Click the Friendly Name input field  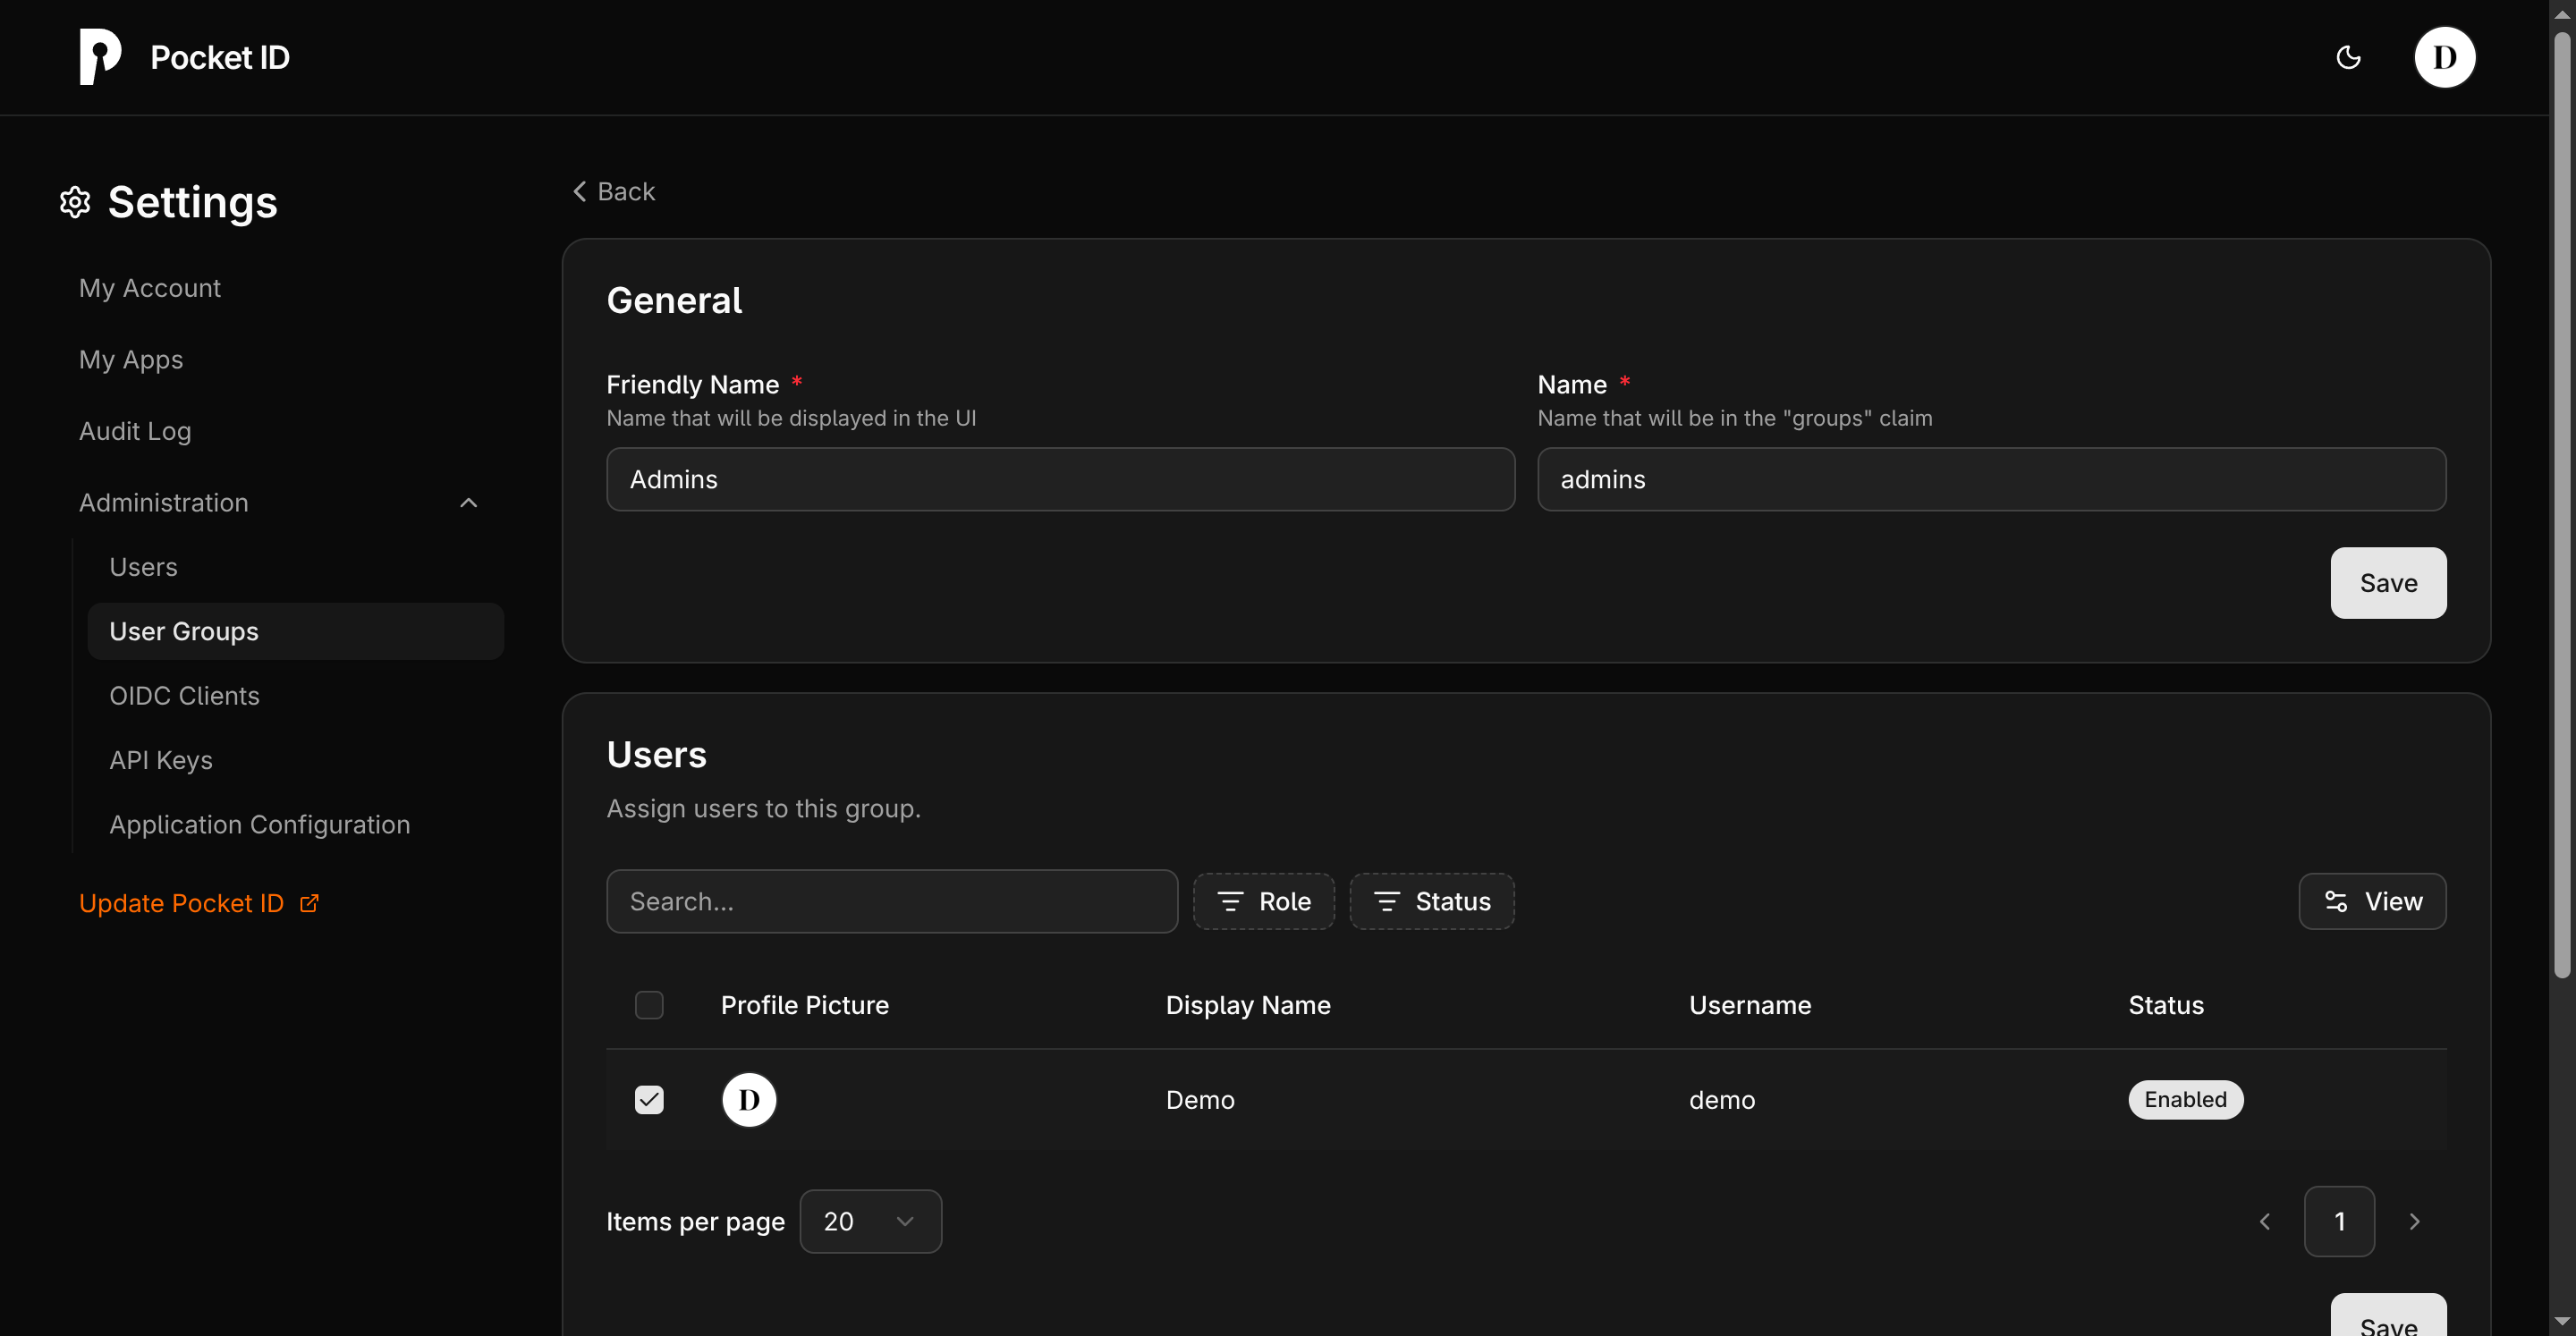(x=1060, y=479)
